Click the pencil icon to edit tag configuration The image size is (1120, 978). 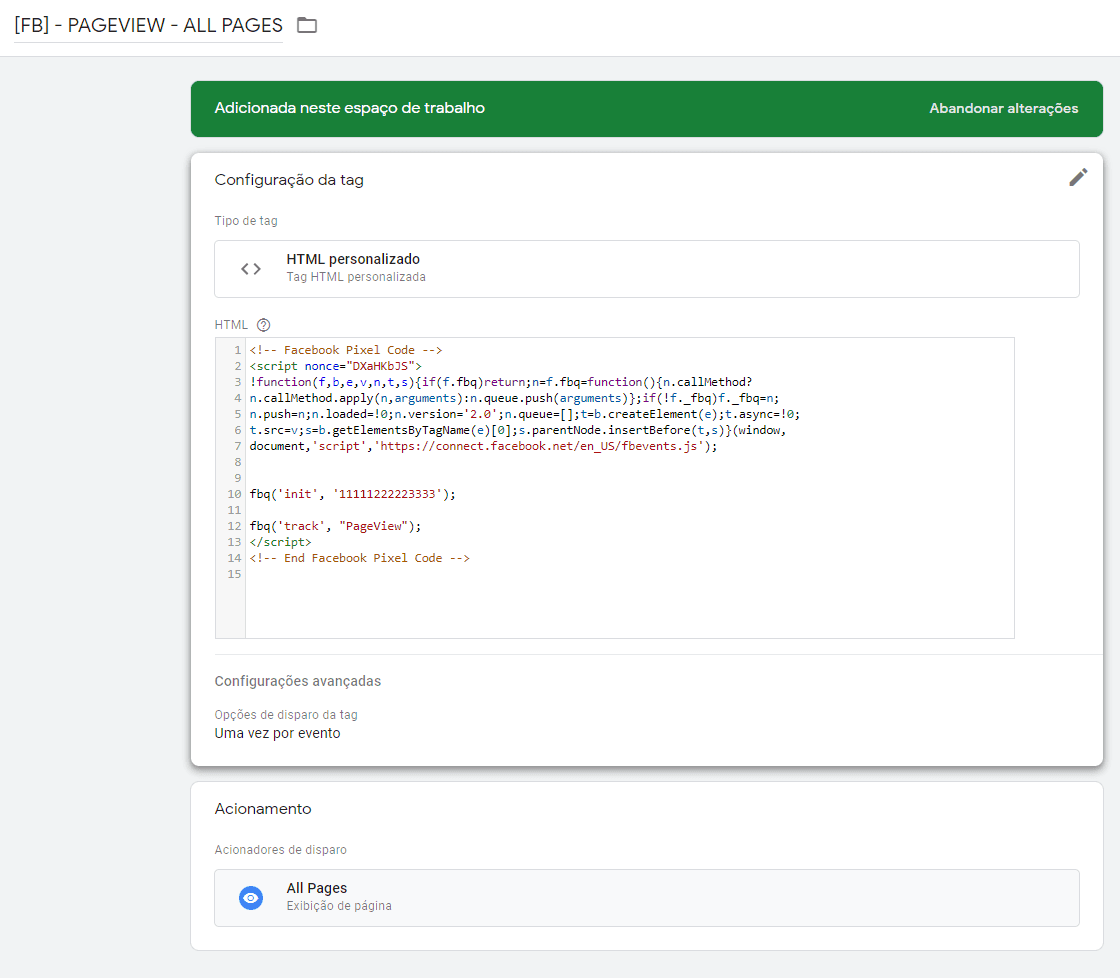tap(1078, 177)
